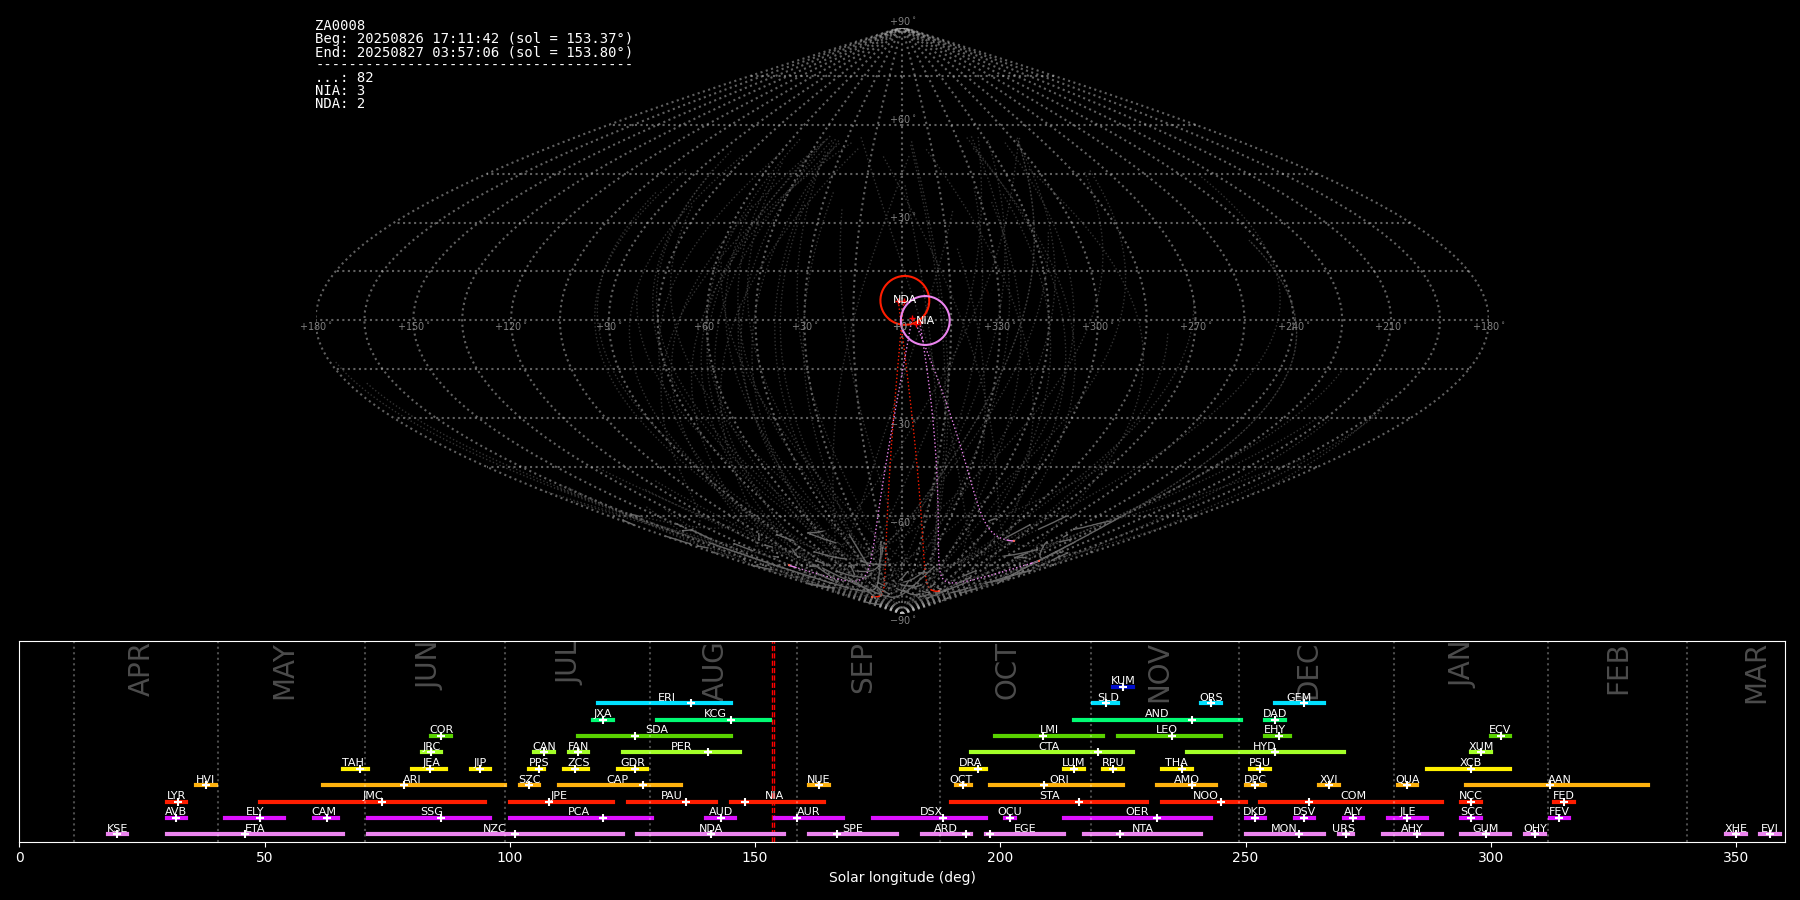Click the KCG shower bar in timeline

(x=714, y=719)
